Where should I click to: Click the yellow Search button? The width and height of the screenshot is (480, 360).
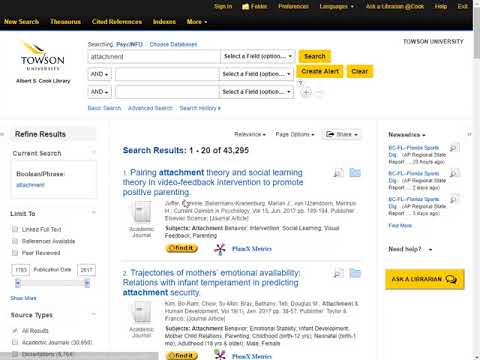[314, 56]
